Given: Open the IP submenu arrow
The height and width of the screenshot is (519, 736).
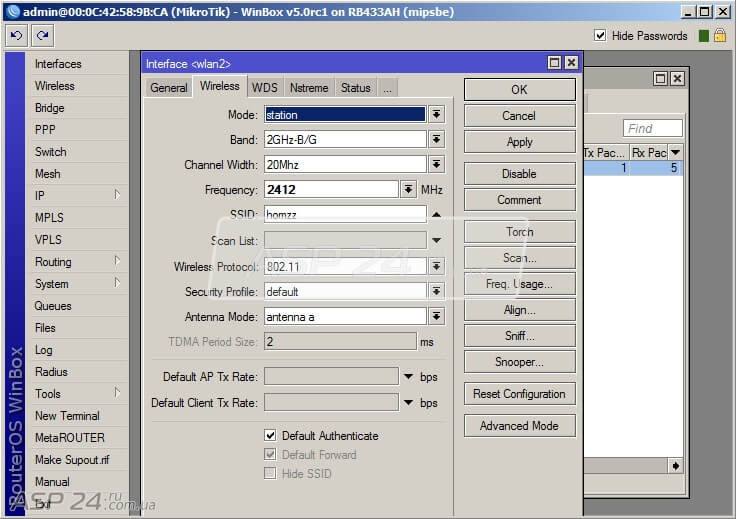Looking at the screenshot, I should pyautogui.click(x=117, y=195).
